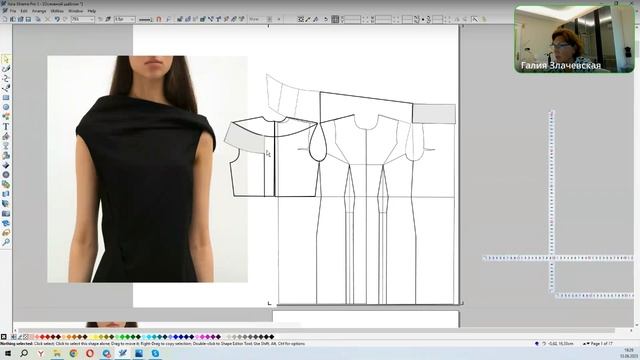
Task: Click the Open file icon
Action: pyautogui.click(x=13, y=19)
